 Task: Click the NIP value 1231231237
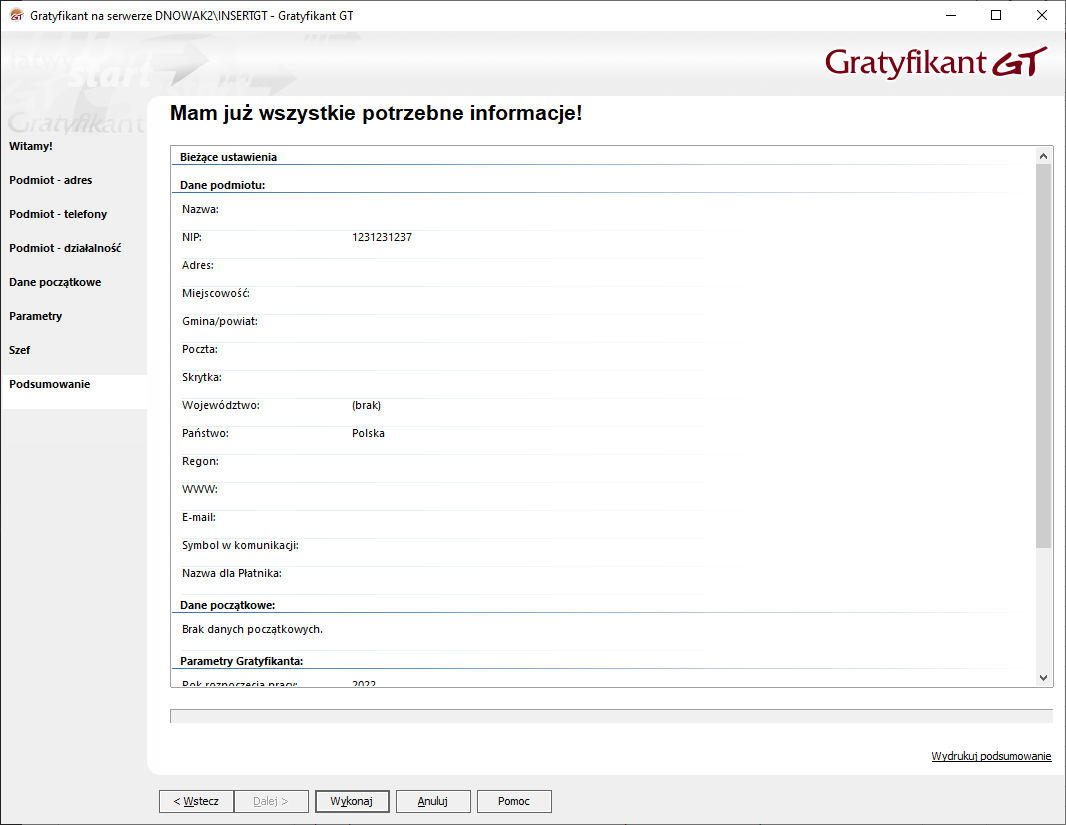point(382,237)
